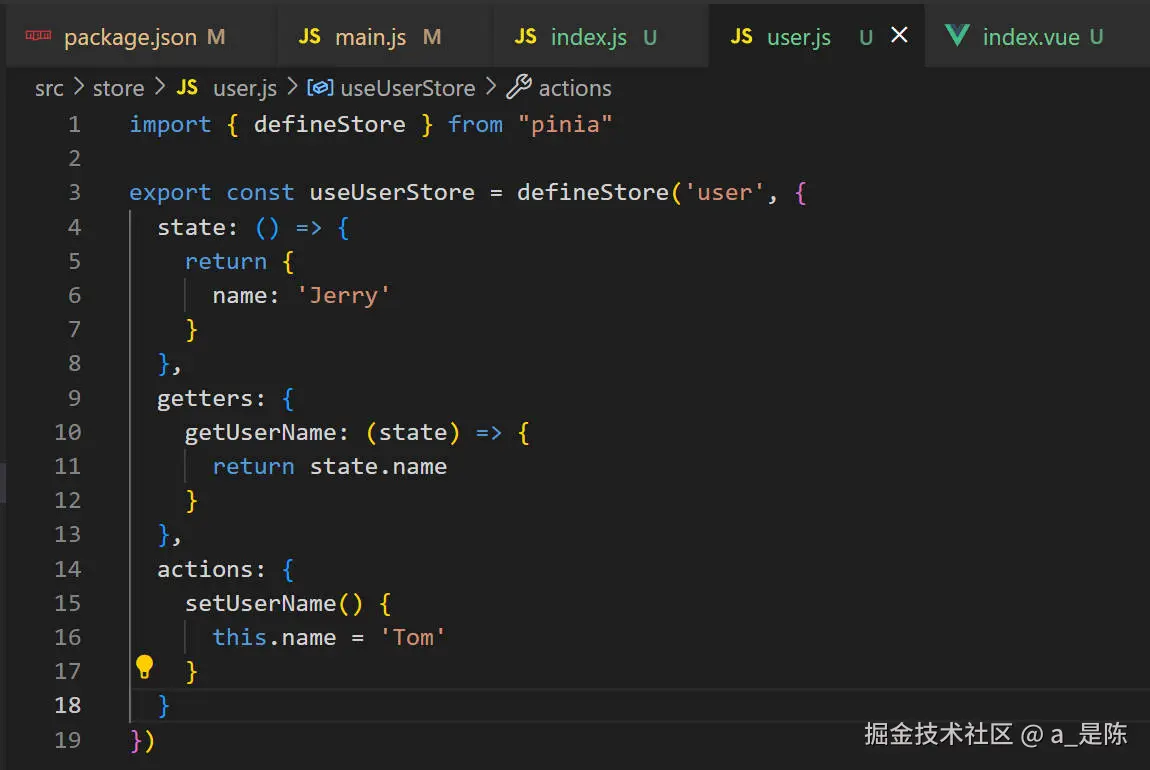Place cursor on "state:" on line 4
The width and height of the screenshot is (1150, 770).
(x=197, y=227)
